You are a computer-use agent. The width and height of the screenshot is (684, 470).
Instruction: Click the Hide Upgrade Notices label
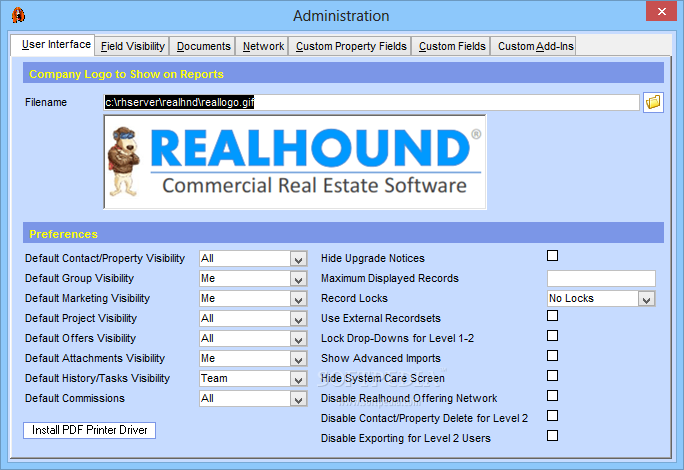click(x=373, y=258)
